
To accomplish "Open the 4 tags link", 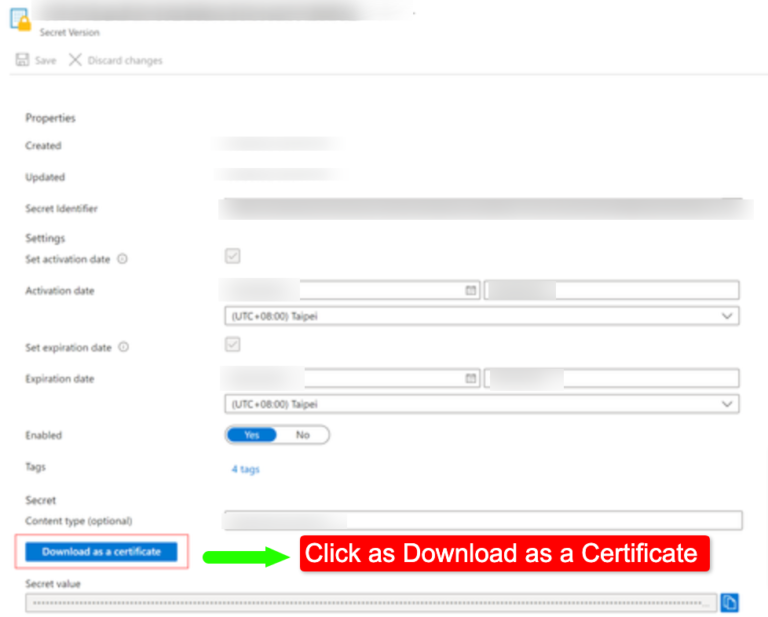I will (x=245, y=469).
